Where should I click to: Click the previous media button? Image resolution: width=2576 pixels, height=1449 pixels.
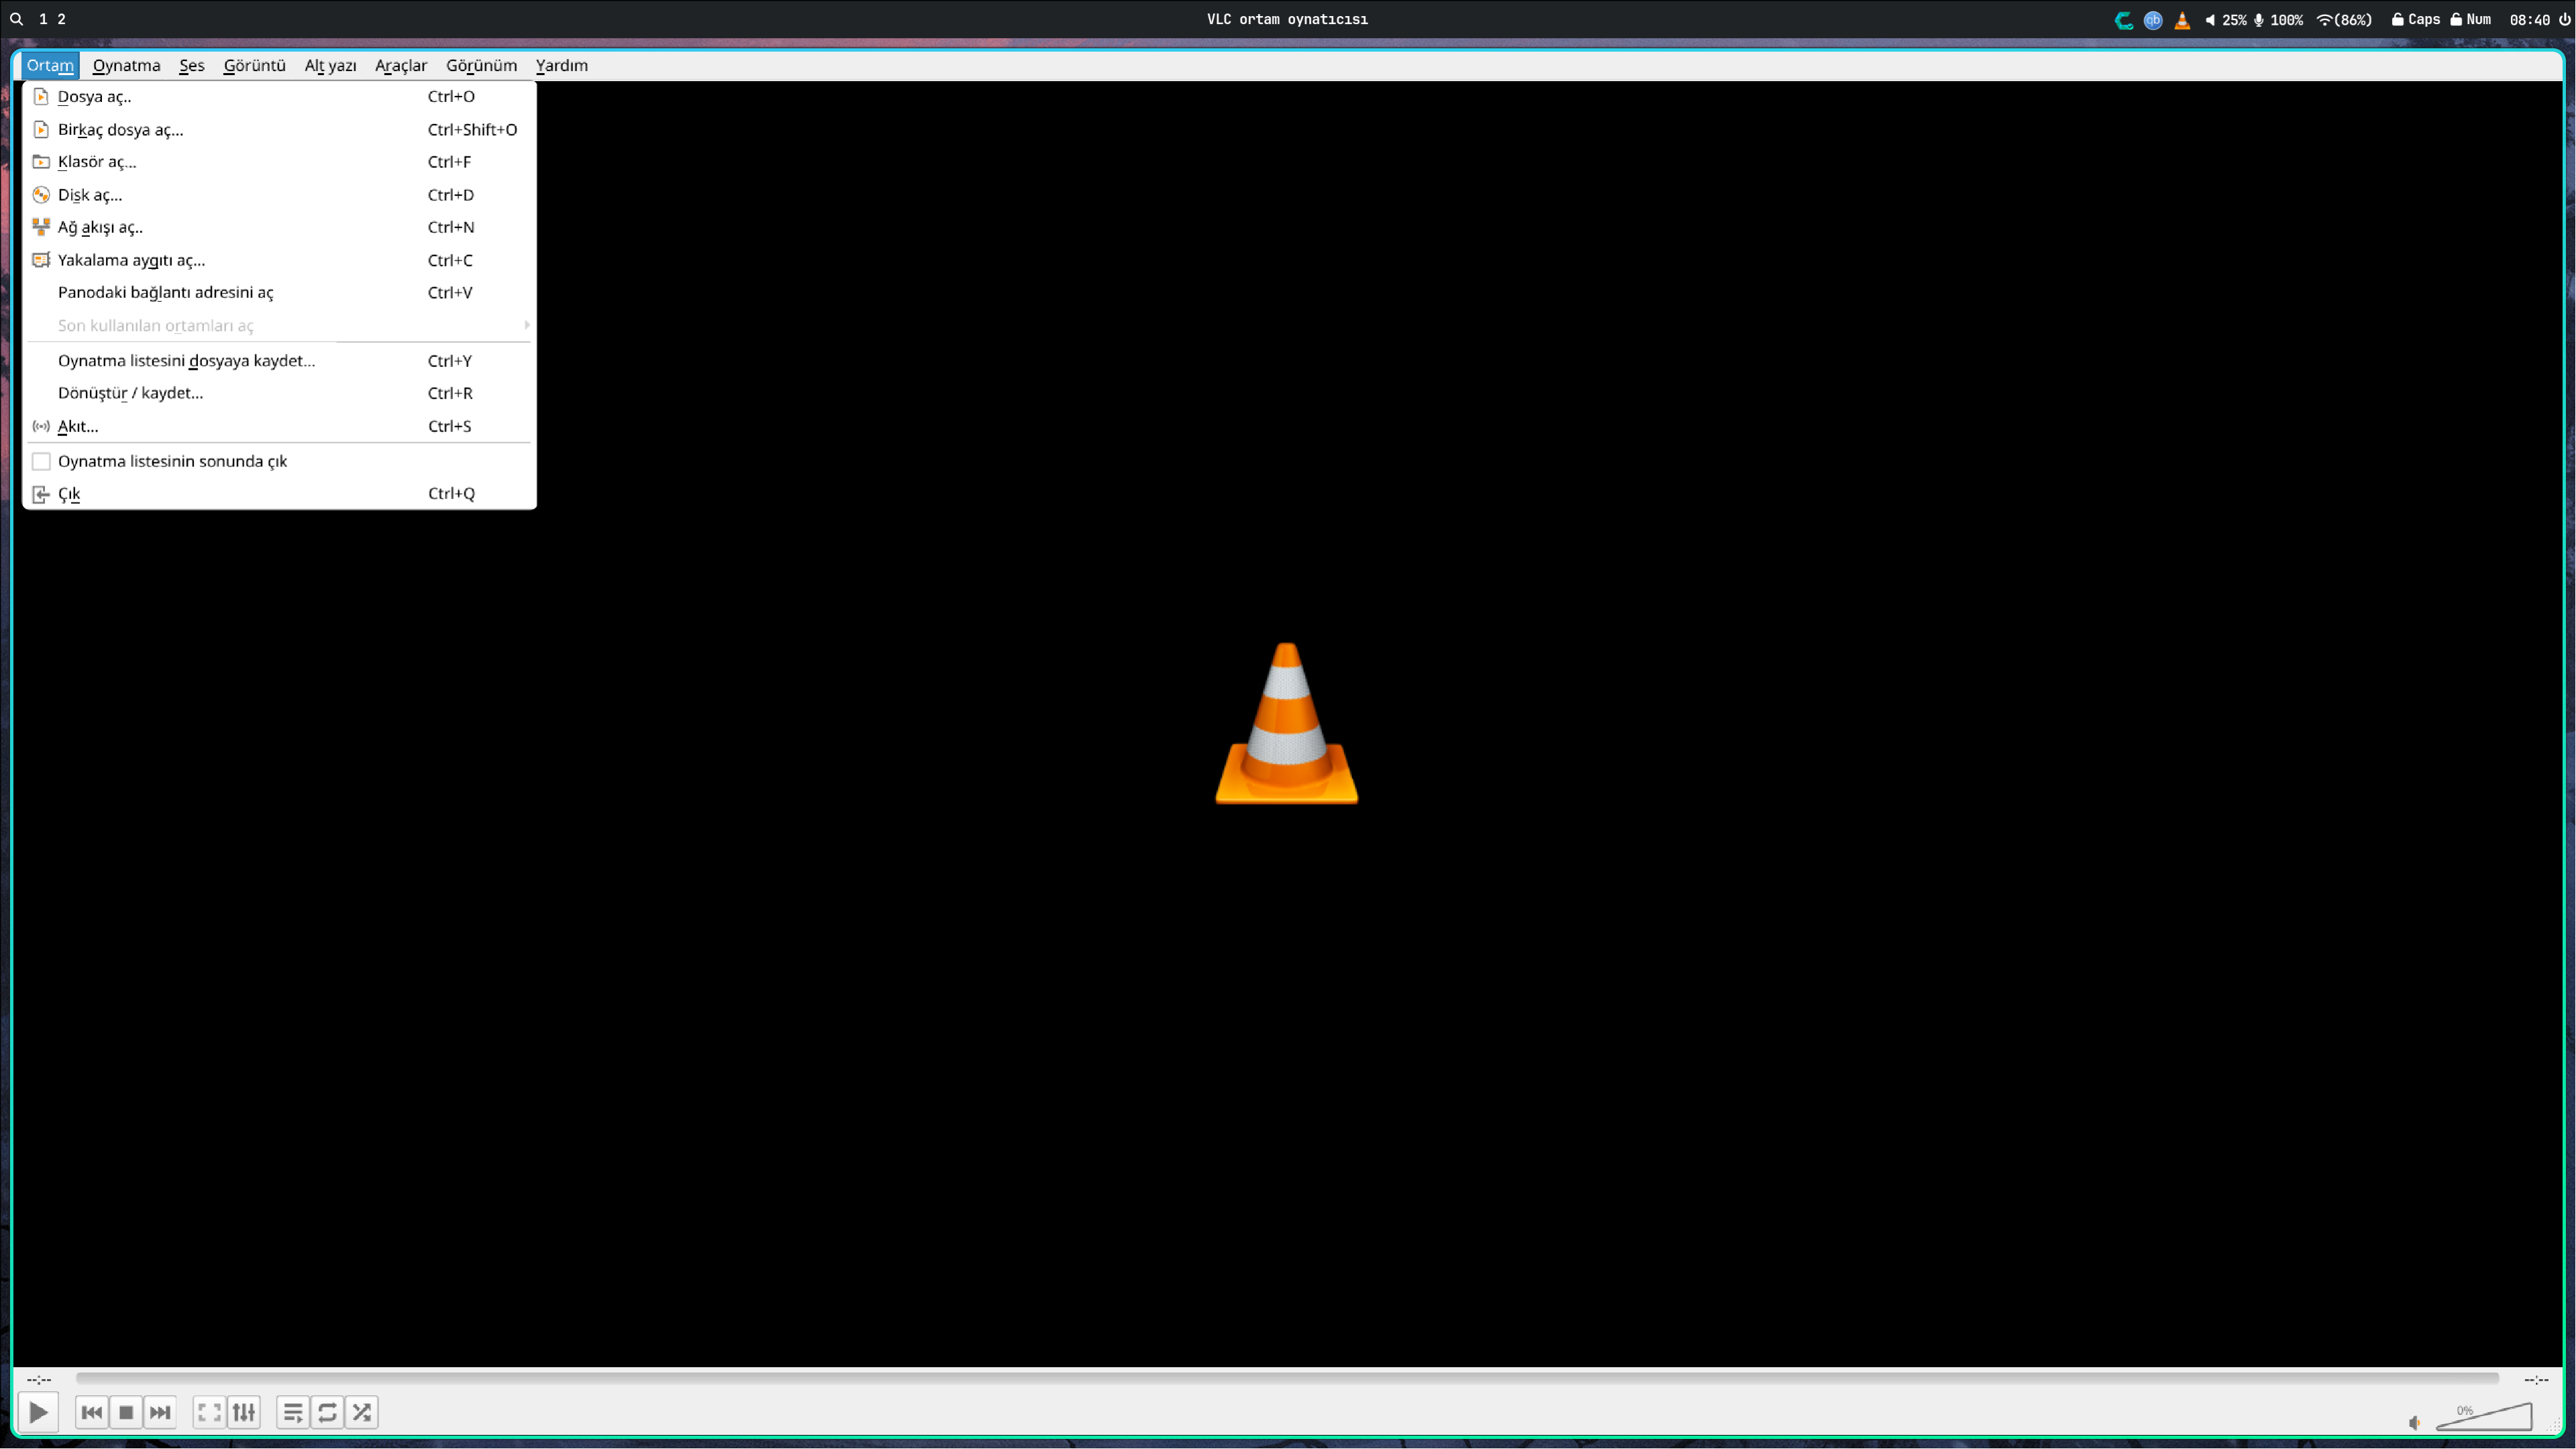(x=92, y=1412)
